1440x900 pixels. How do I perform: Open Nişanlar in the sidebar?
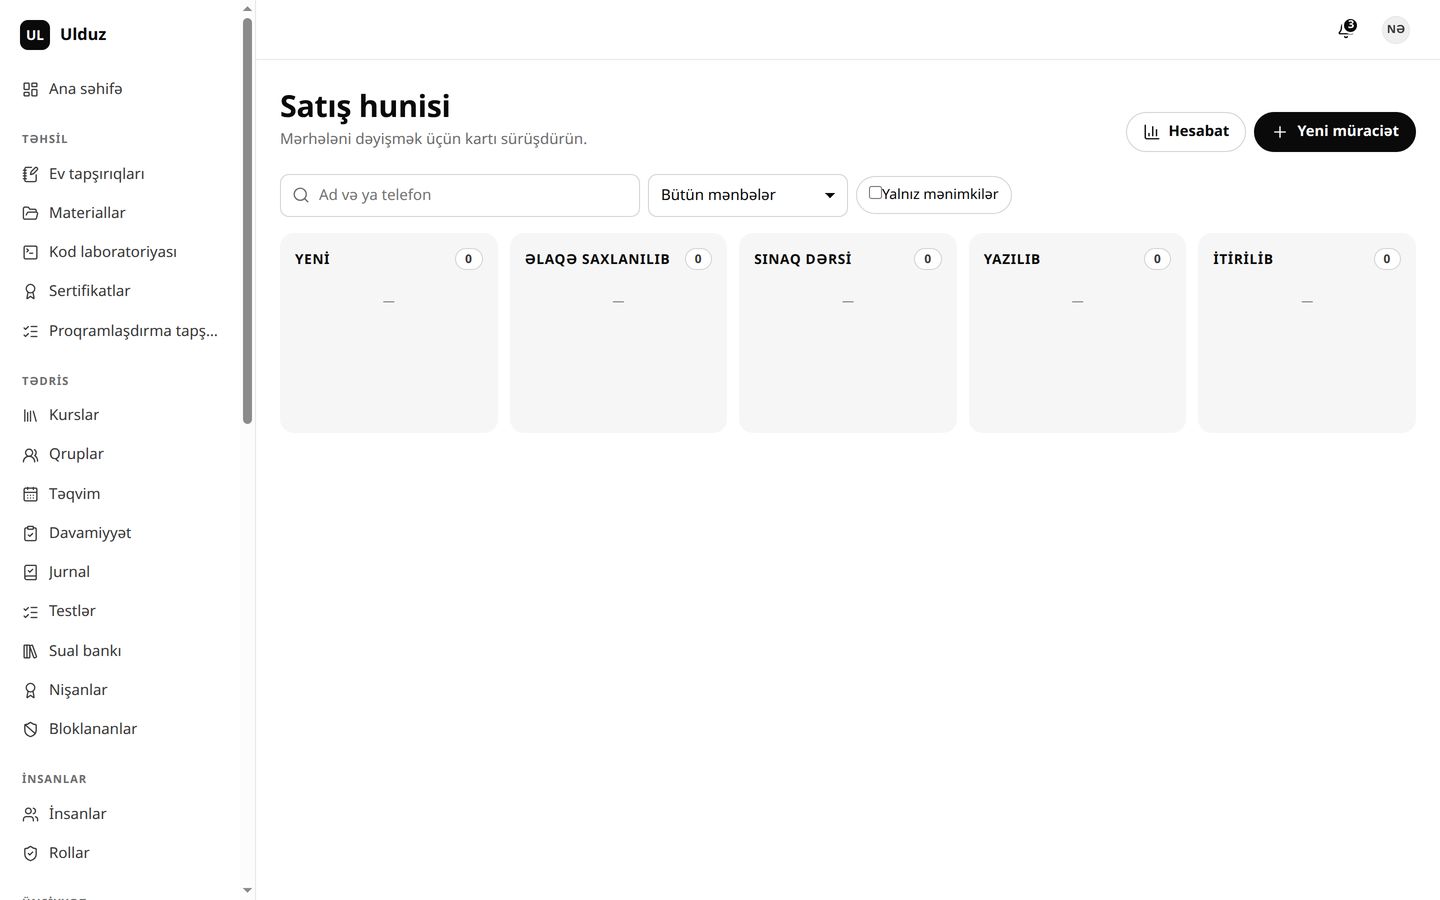pyautogui.click(x=119, y=690)
